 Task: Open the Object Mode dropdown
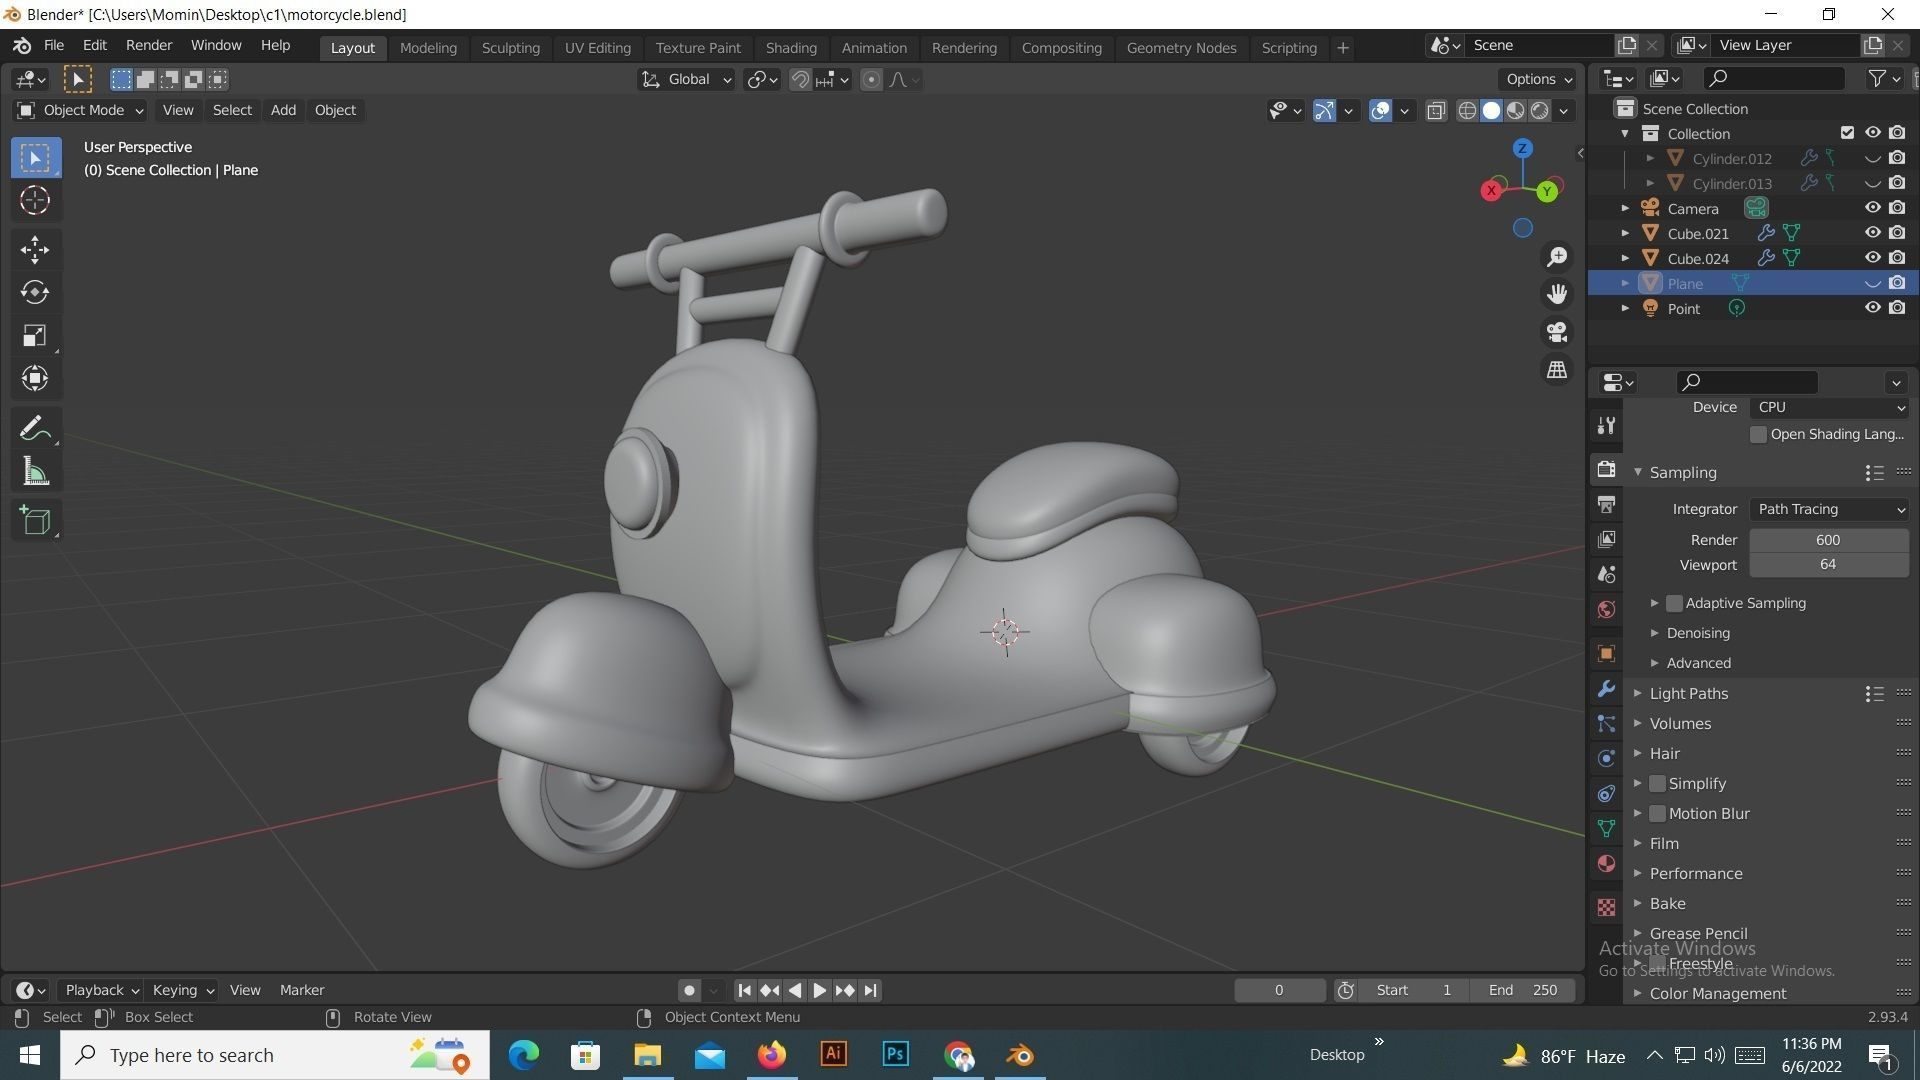(x=81, y=111)
